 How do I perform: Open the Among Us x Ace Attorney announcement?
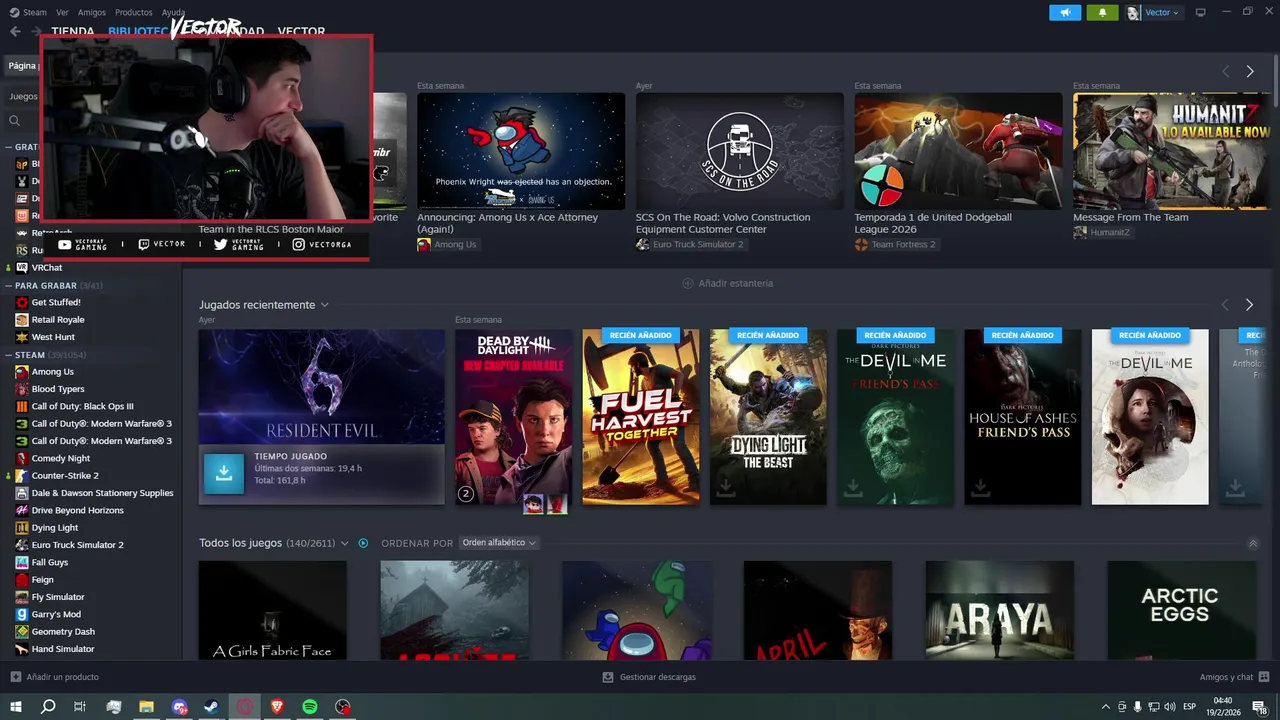tap(521, 151)
